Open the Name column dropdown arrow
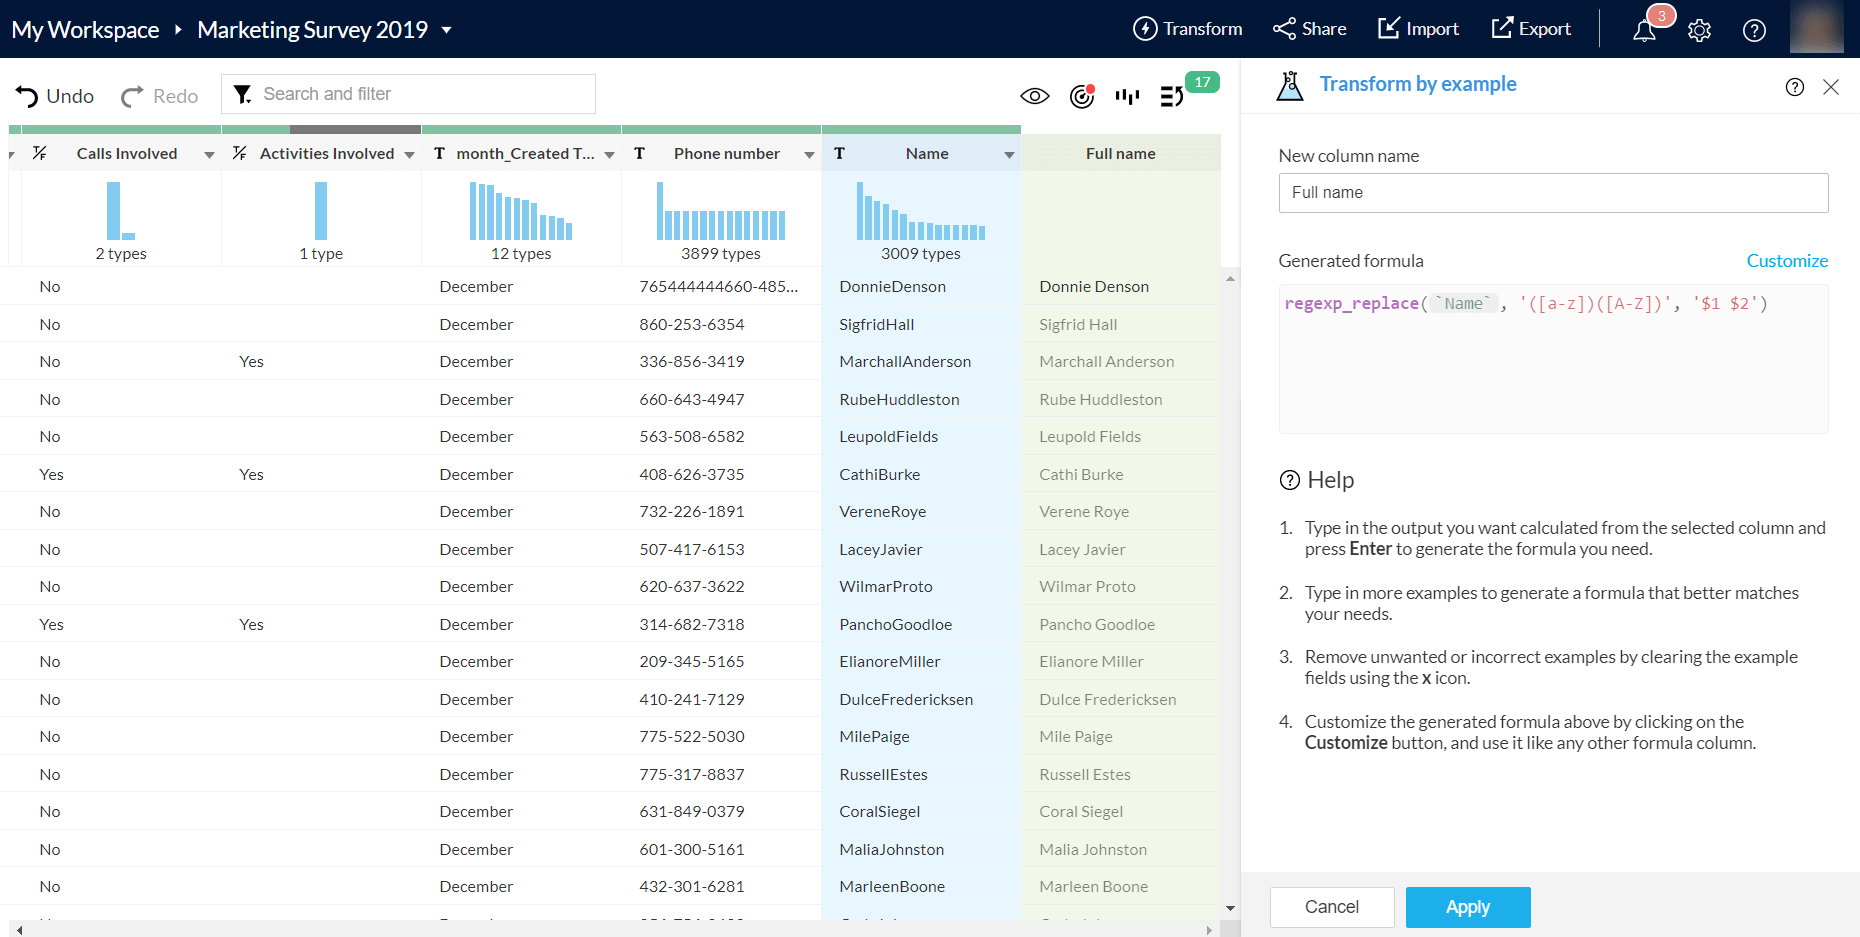1860x937 pixels. tap(1009, 155)
